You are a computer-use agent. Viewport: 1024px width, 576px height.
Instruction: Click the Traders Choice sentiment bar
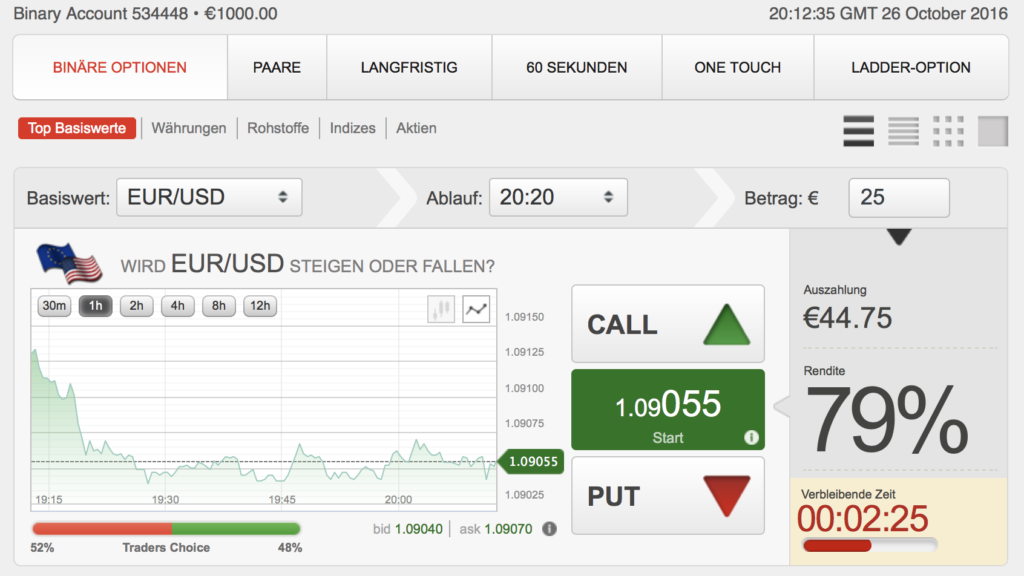167,529
